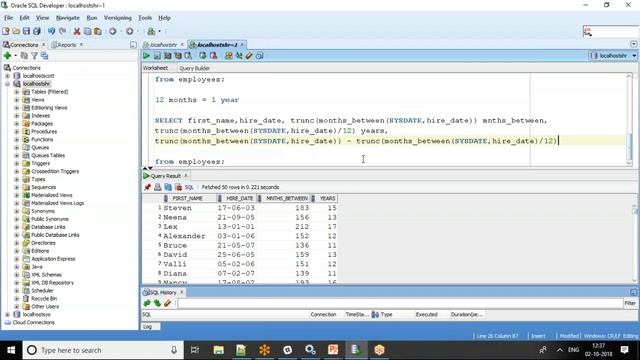
Task: Open the File menu
Action: [x=9, y=18]
